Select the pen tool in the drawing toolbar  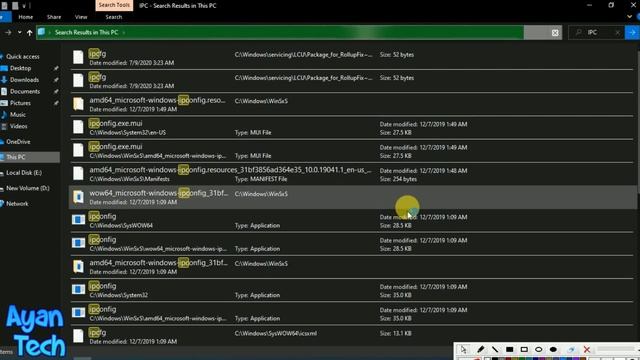480,349
